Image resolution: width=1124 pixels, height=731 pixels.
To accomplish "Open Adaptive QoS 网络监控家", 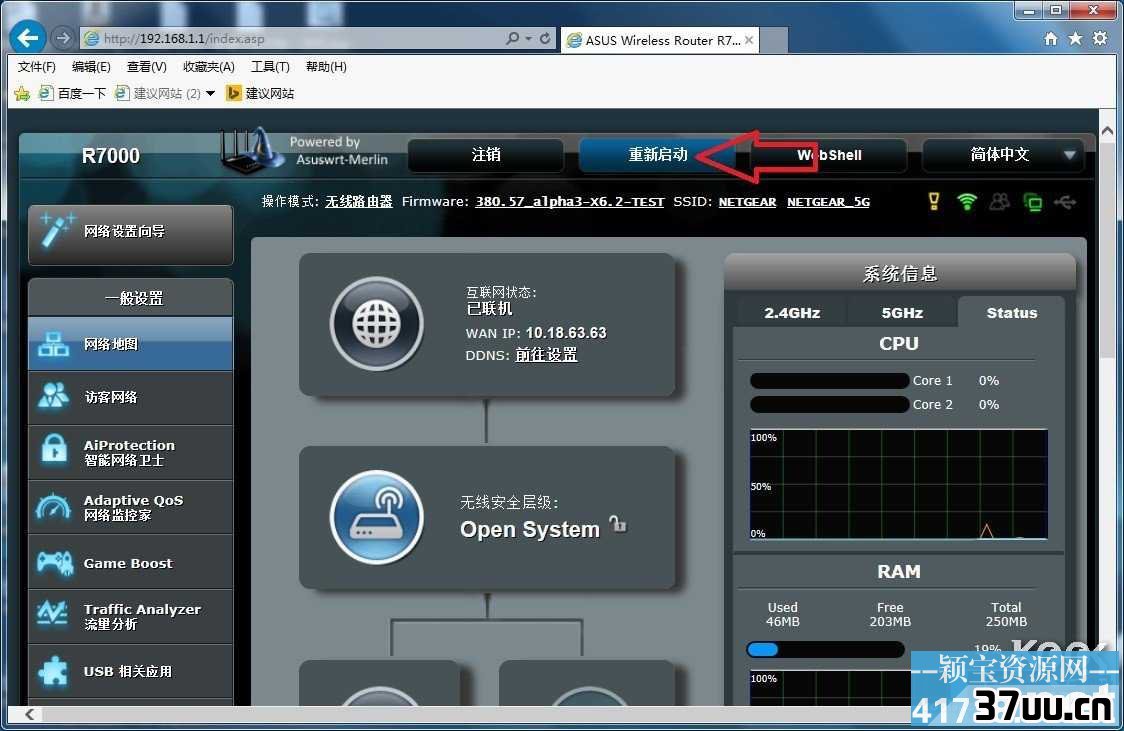I will (130, 507).
